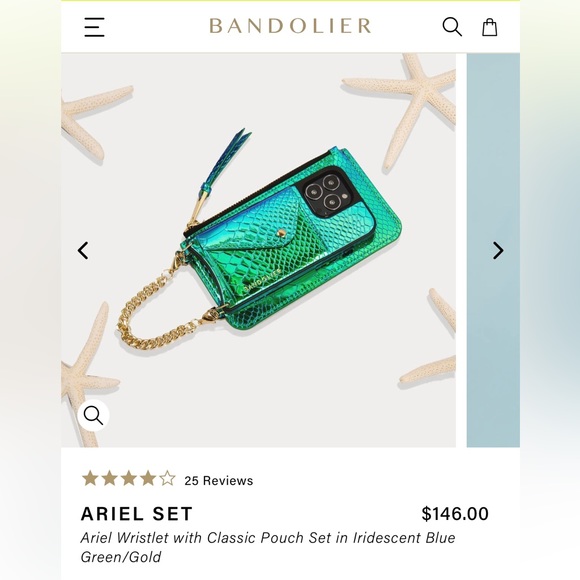Viewport: 580px width, 580px height.
Task: Open the site search magnifier icon
Action: click(452, 27)
